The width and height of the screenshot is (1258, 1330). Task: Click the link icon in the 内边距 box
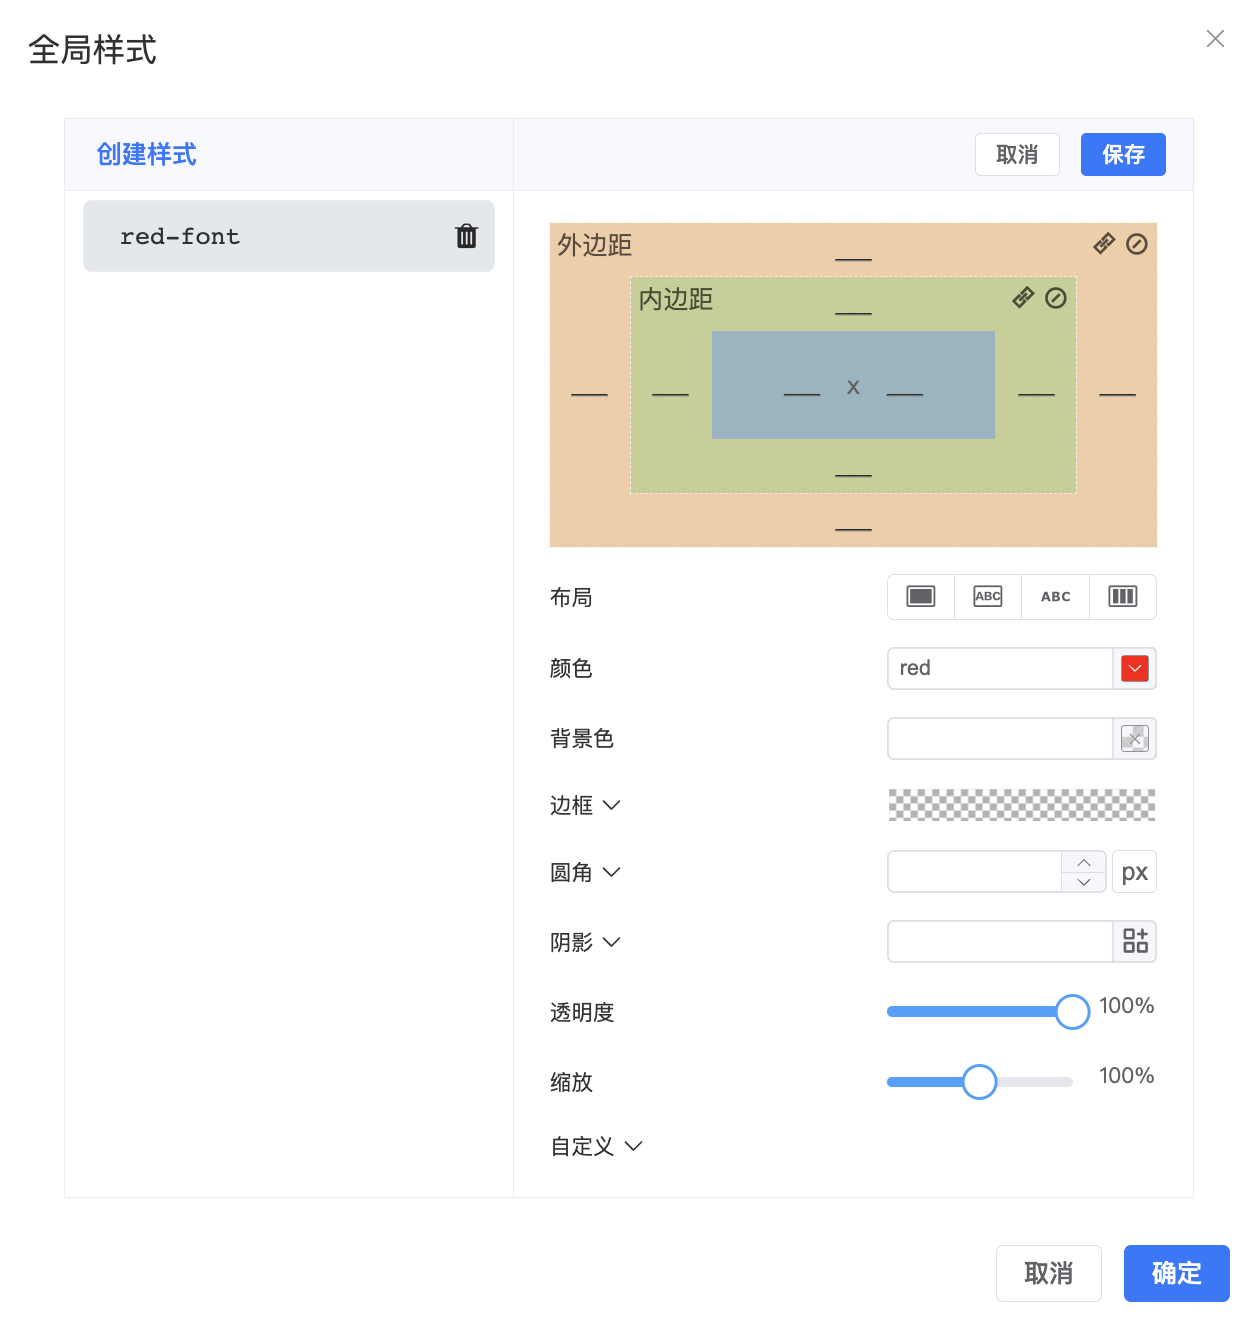coord(1023,298)
